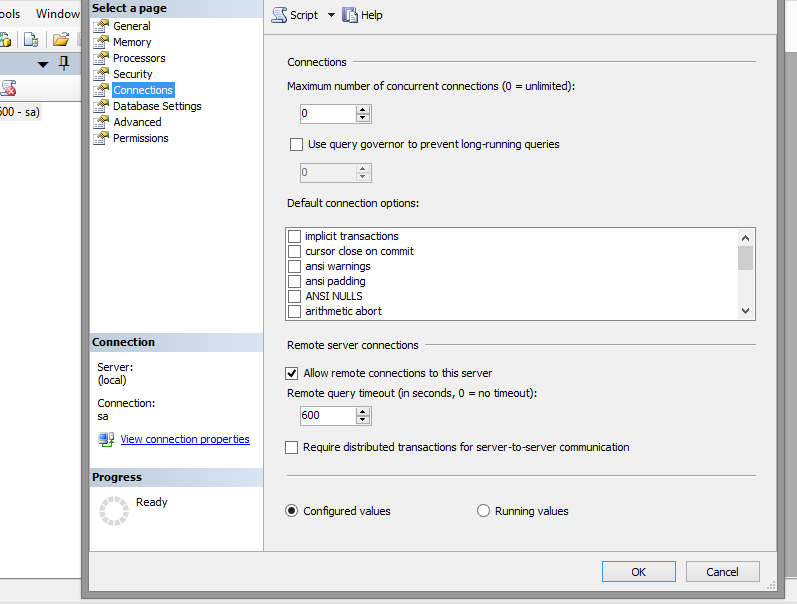Go to the Processors page
Viewport: 797px width, 604px height.
pyautogui.click(x=139, y=58)
